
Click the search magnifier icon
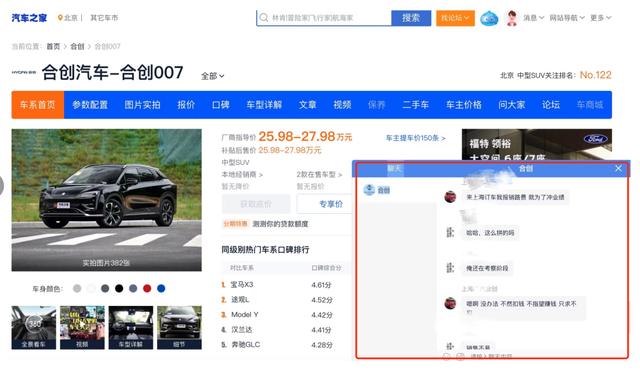click(264, 18)
